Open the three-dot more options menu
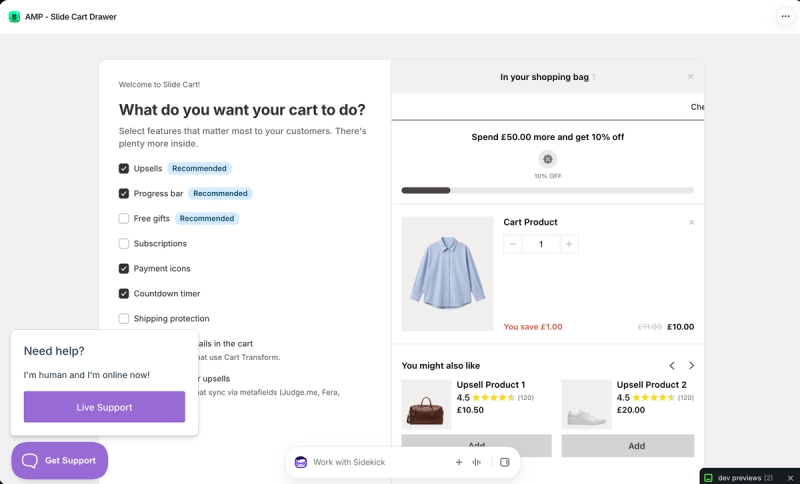 pyautogui.click(x=785, y=16)
